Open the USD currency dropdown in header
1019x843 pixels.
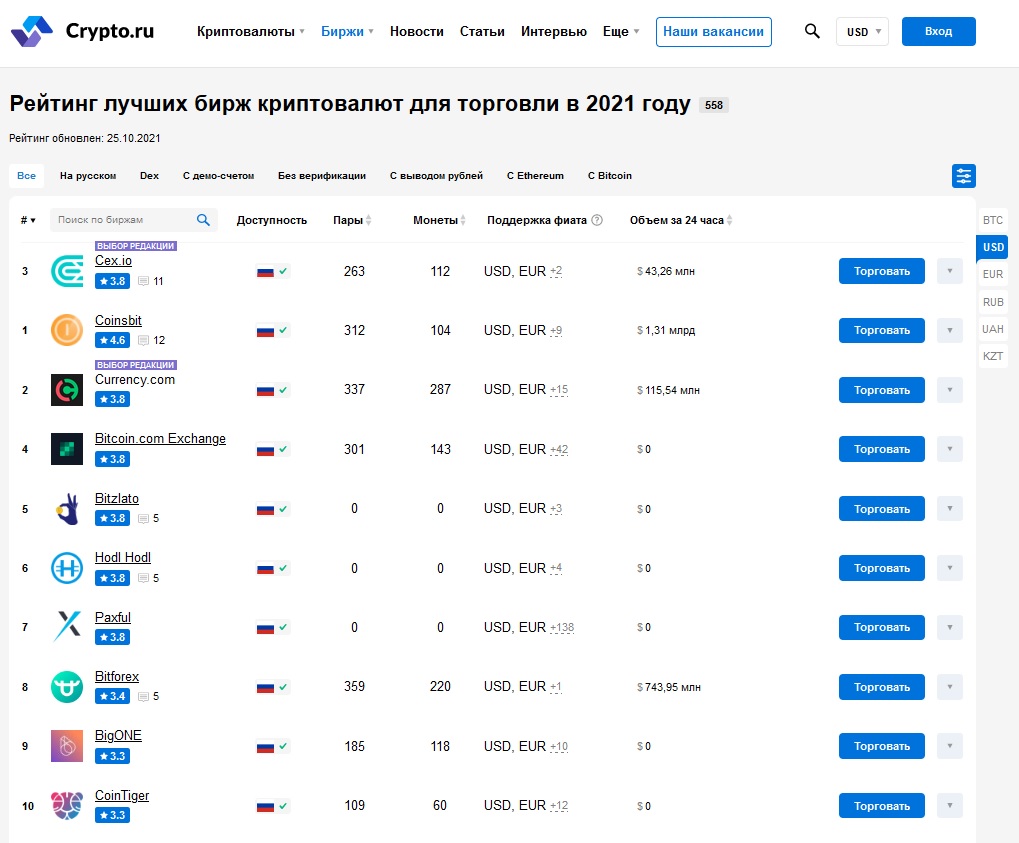point(862,31)
